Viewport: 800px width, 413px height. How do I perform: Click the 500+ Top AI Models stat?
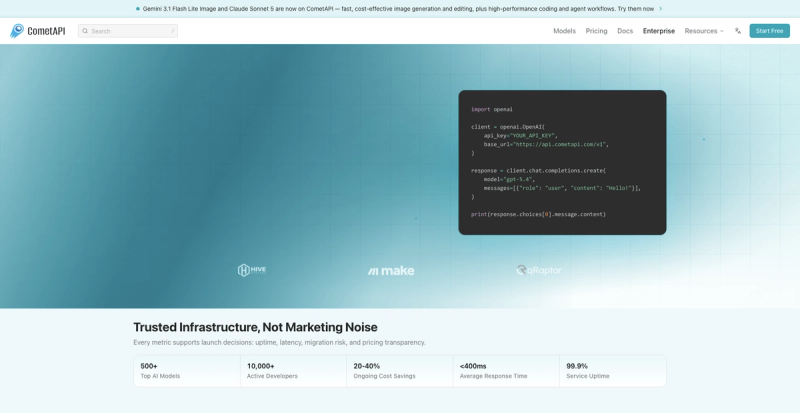tap(187, 371)
